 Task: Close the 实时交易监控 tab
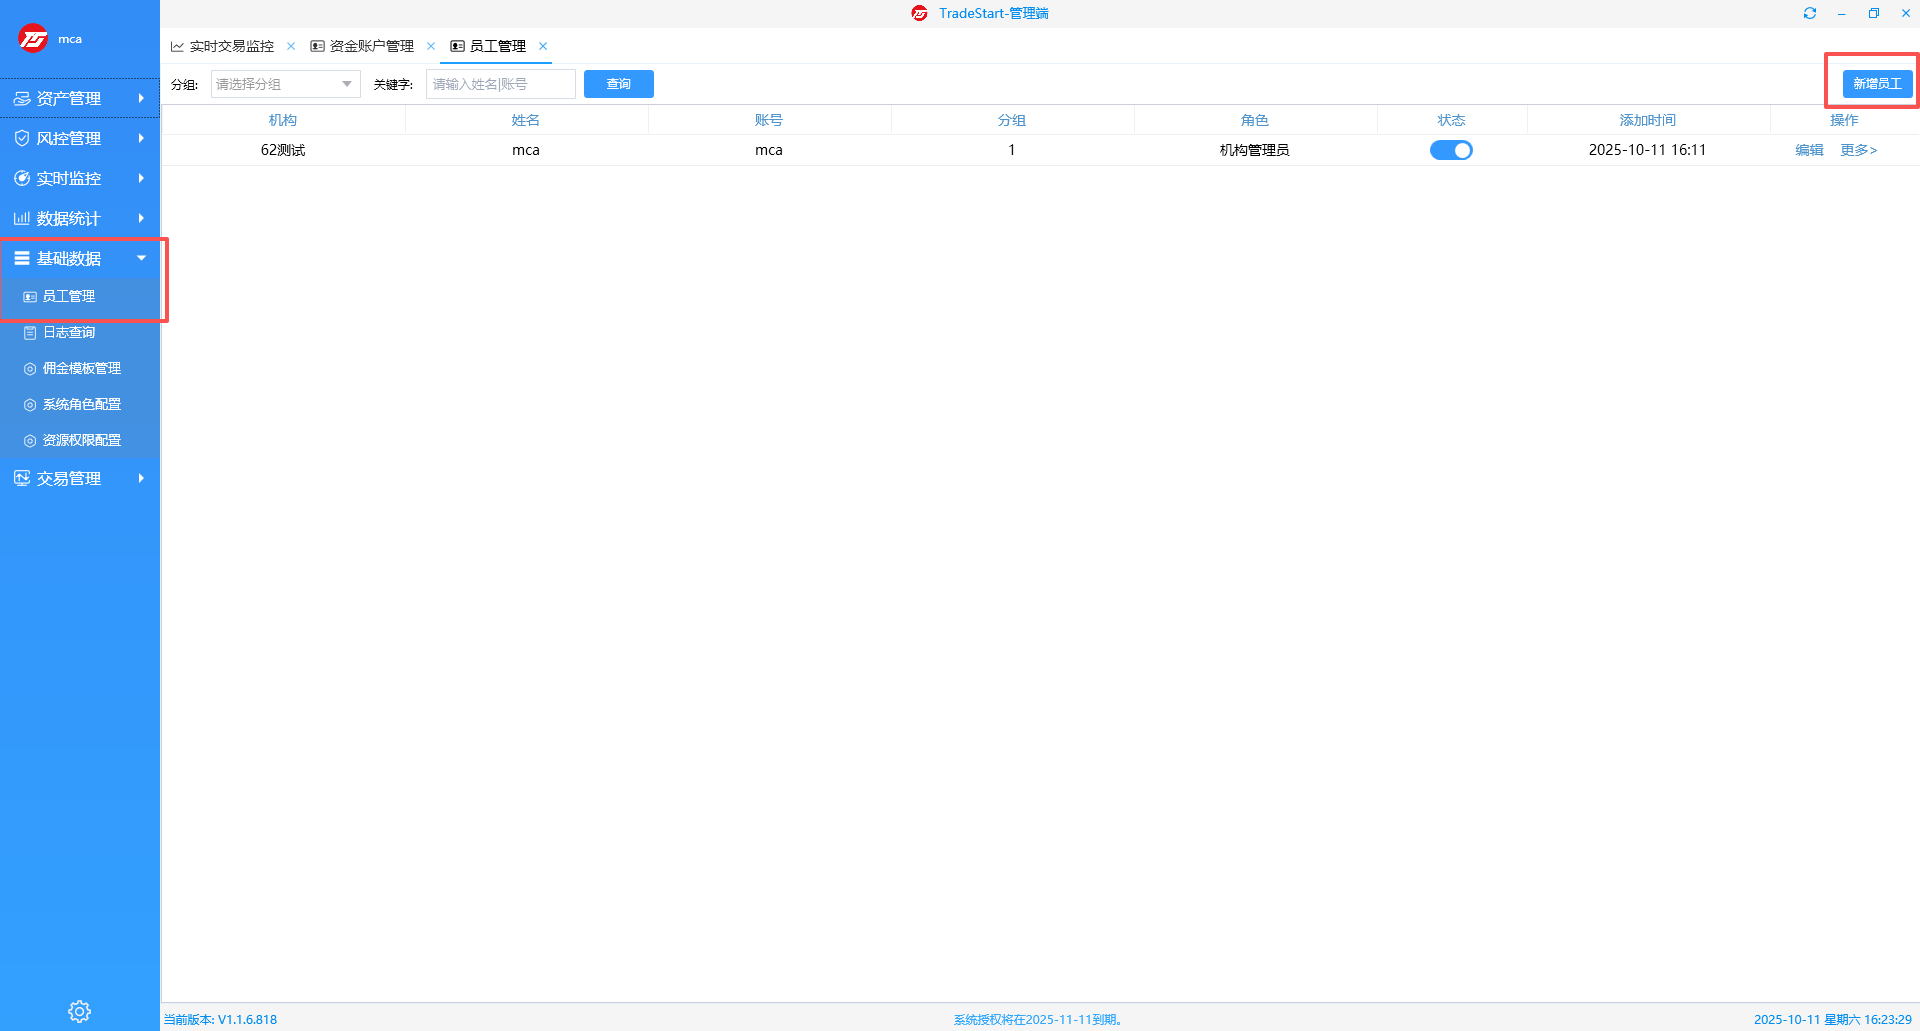coord(291,46)
